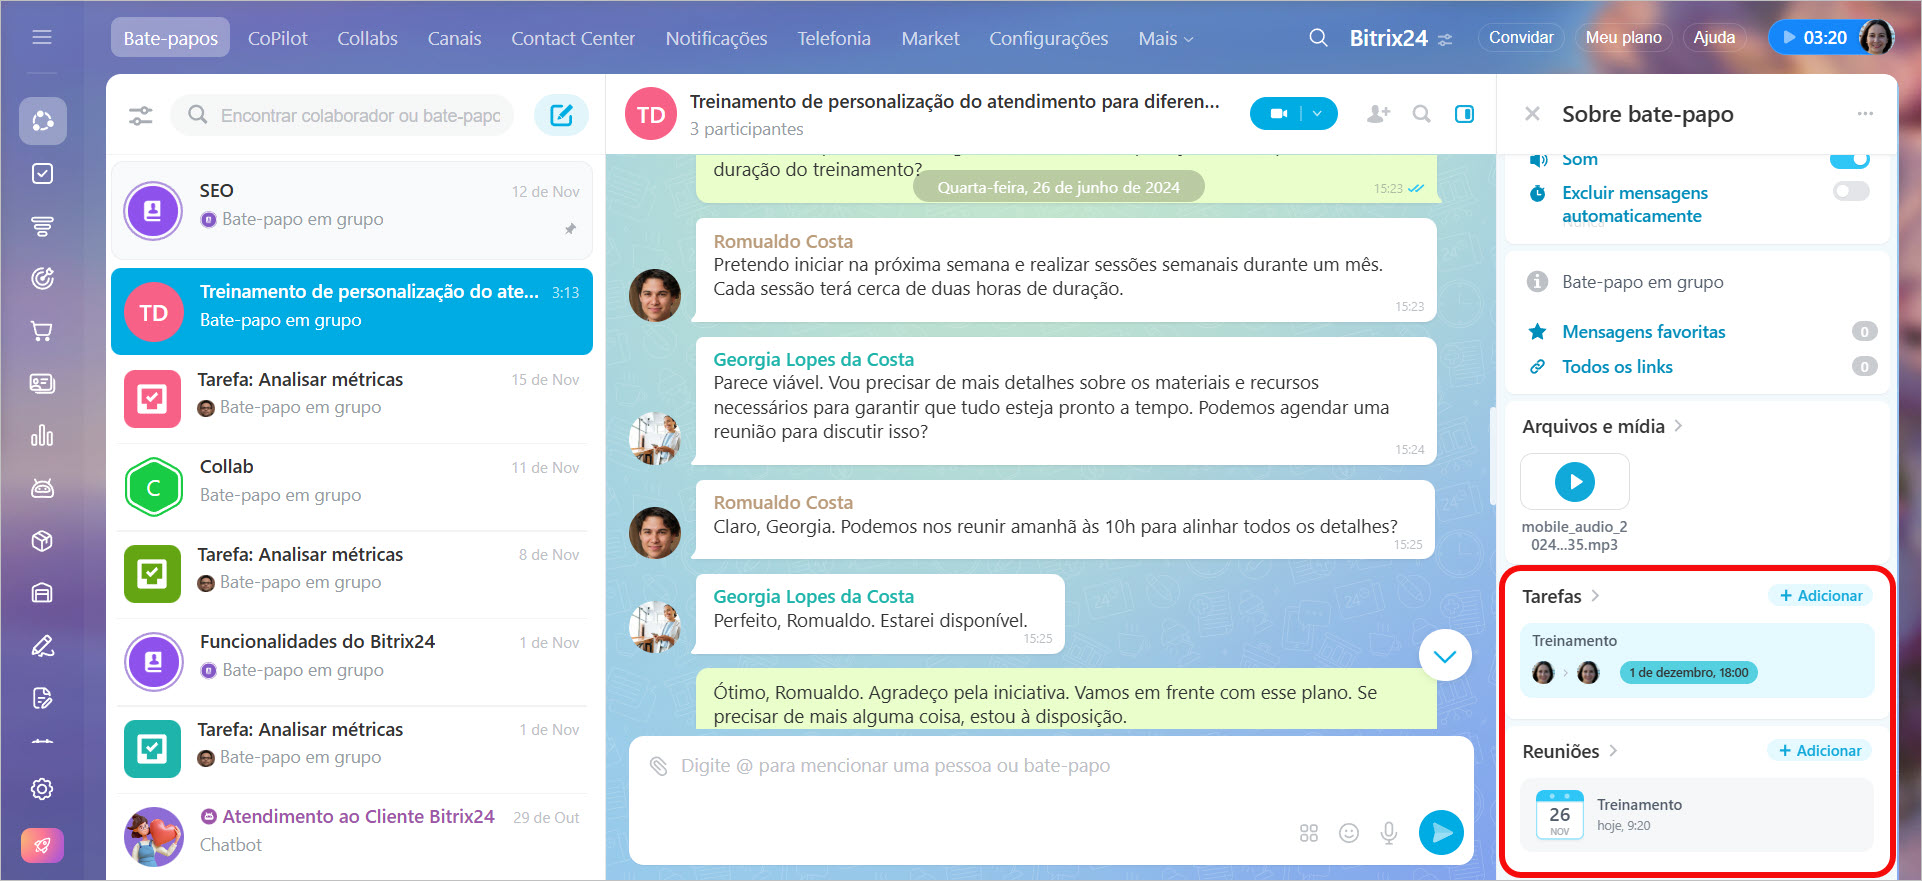Image resolution: width=1922 pixels, height=881 pixels.
Task: Open the Mensagens favoritas link
Action: 1643,332
